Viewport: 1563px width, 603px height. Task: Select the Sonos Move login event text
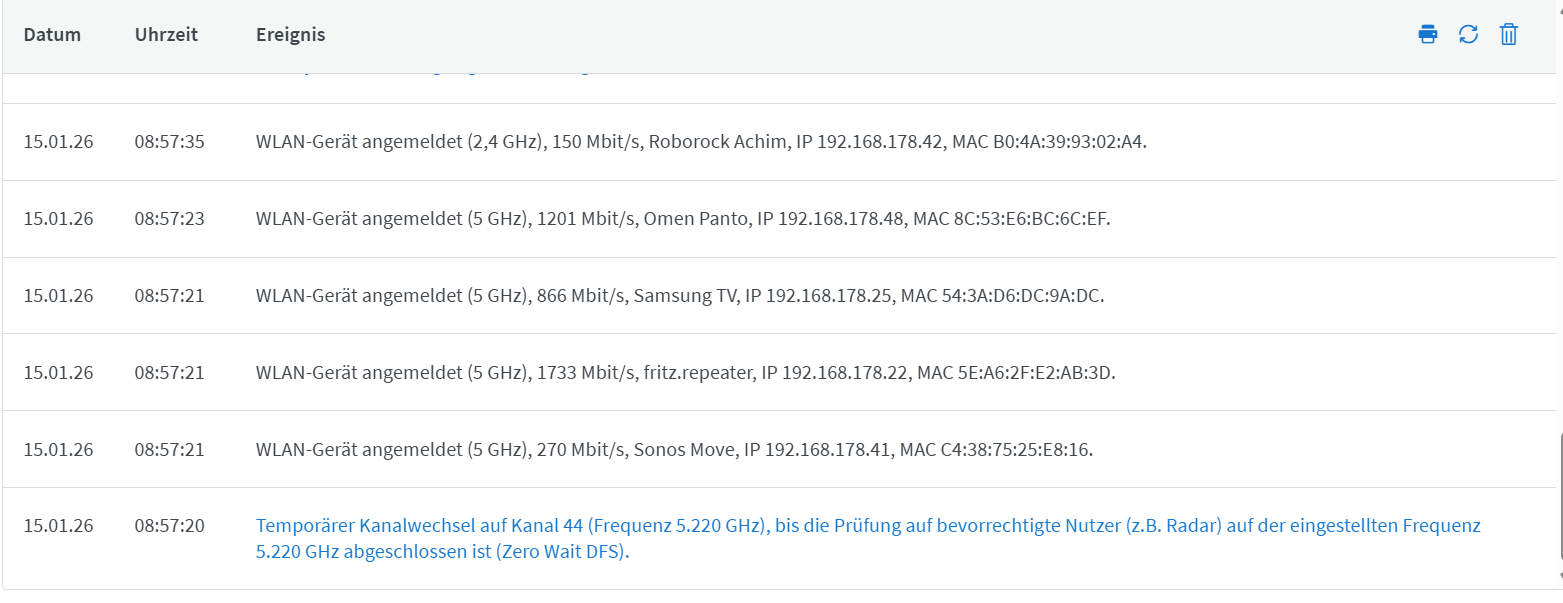coord(674,450)
